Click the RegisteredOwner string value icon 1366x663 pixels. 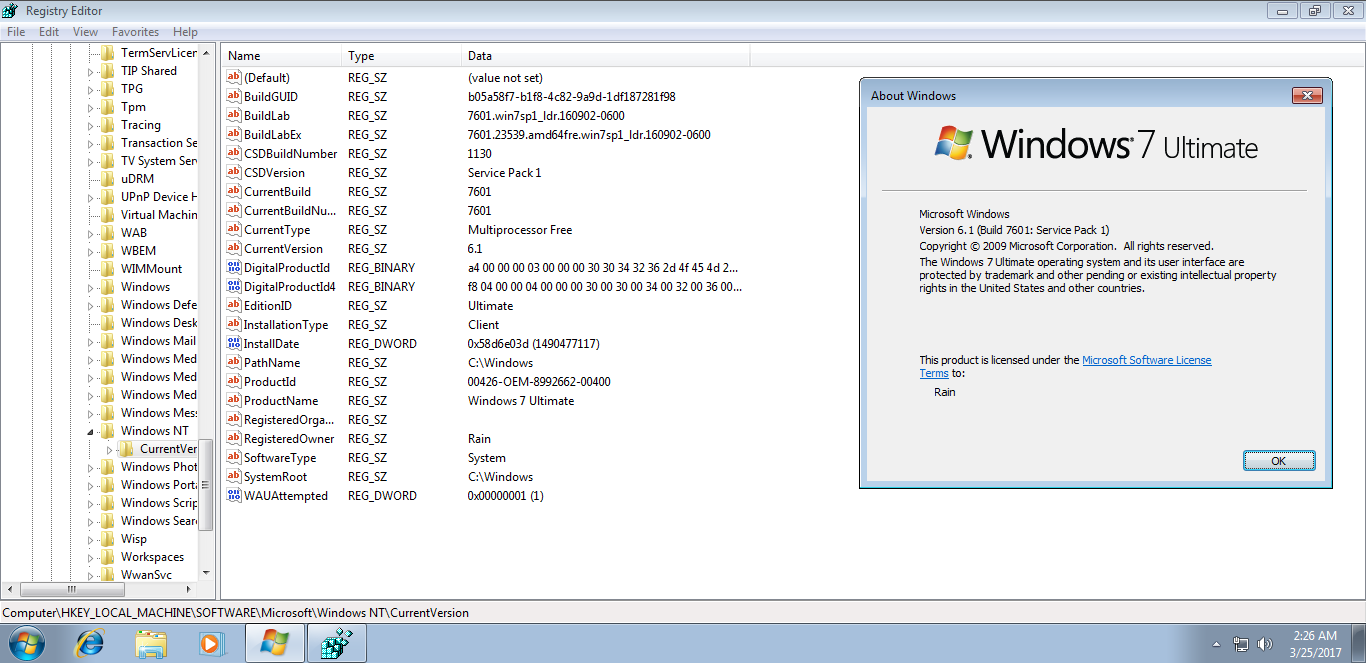click(x=234, y=439)
